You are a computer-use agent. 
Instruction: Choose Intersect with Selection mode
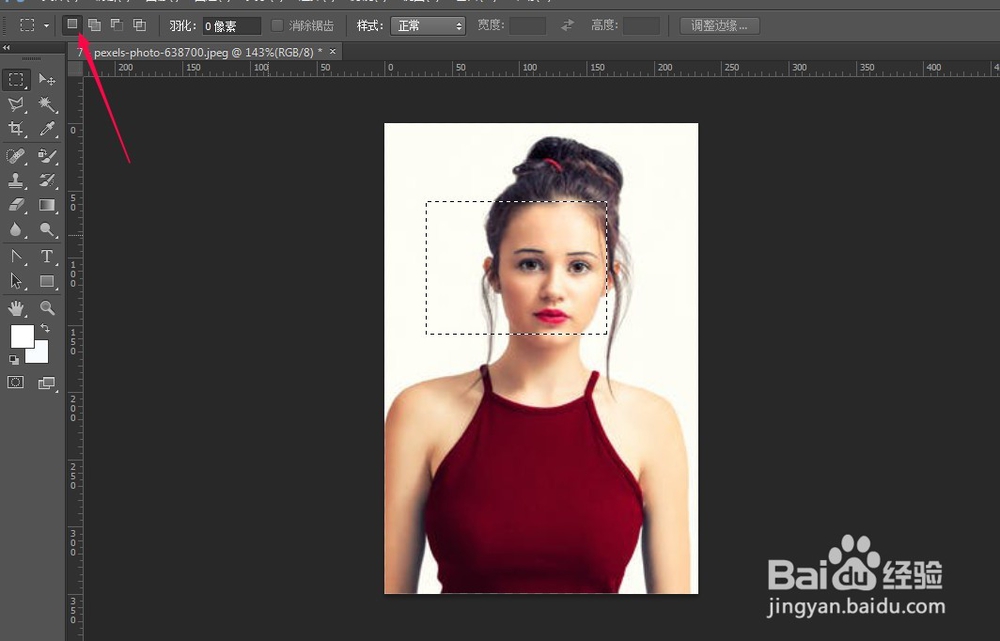[x=139, y=25]
